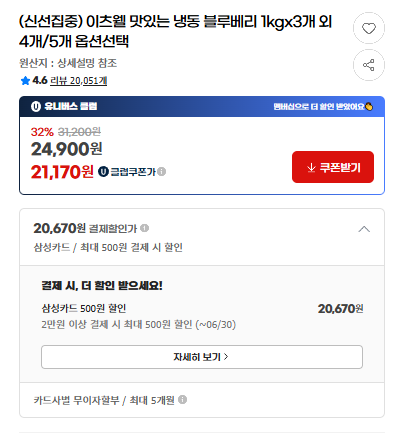Screen dimensions: 394x435
Task: Open 자세히 보기 details button
Action: click(202, 357)
